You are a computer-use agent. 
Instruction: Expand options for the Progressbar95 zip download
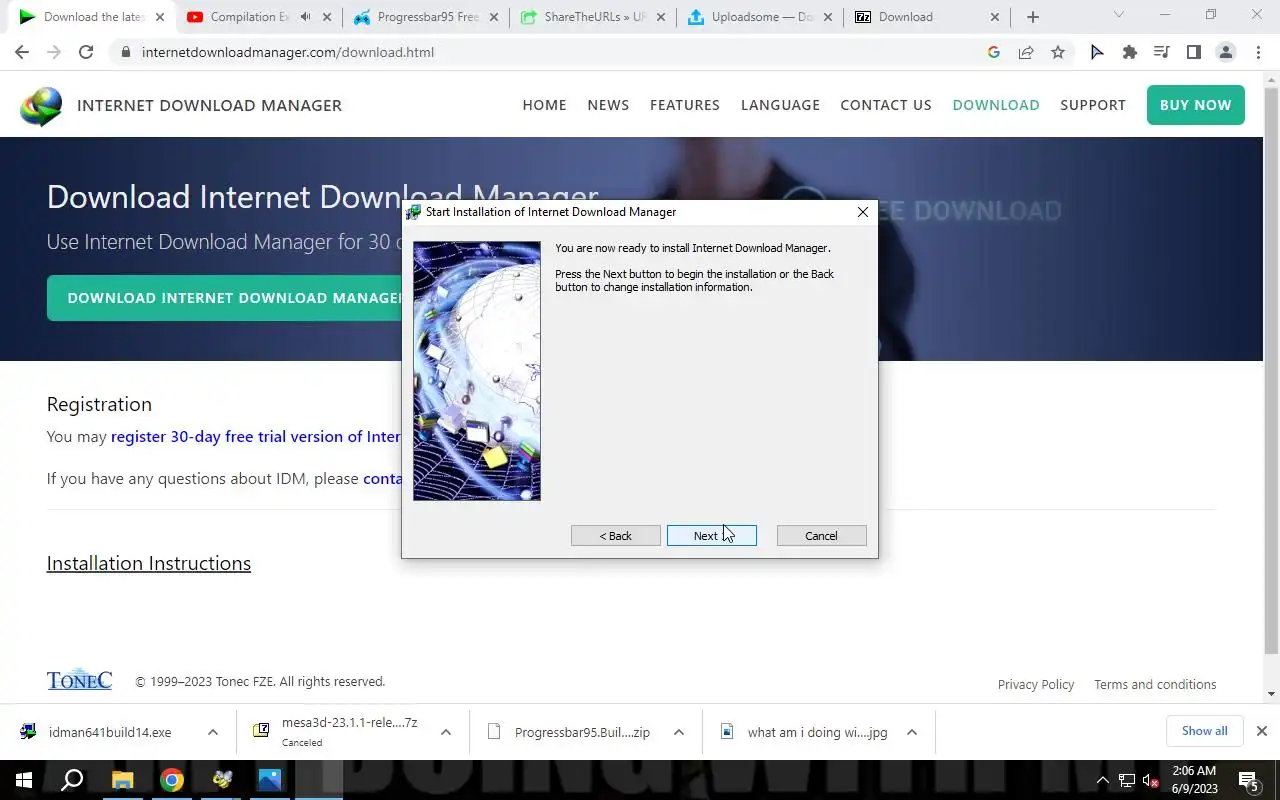click(x=679, y=732)
